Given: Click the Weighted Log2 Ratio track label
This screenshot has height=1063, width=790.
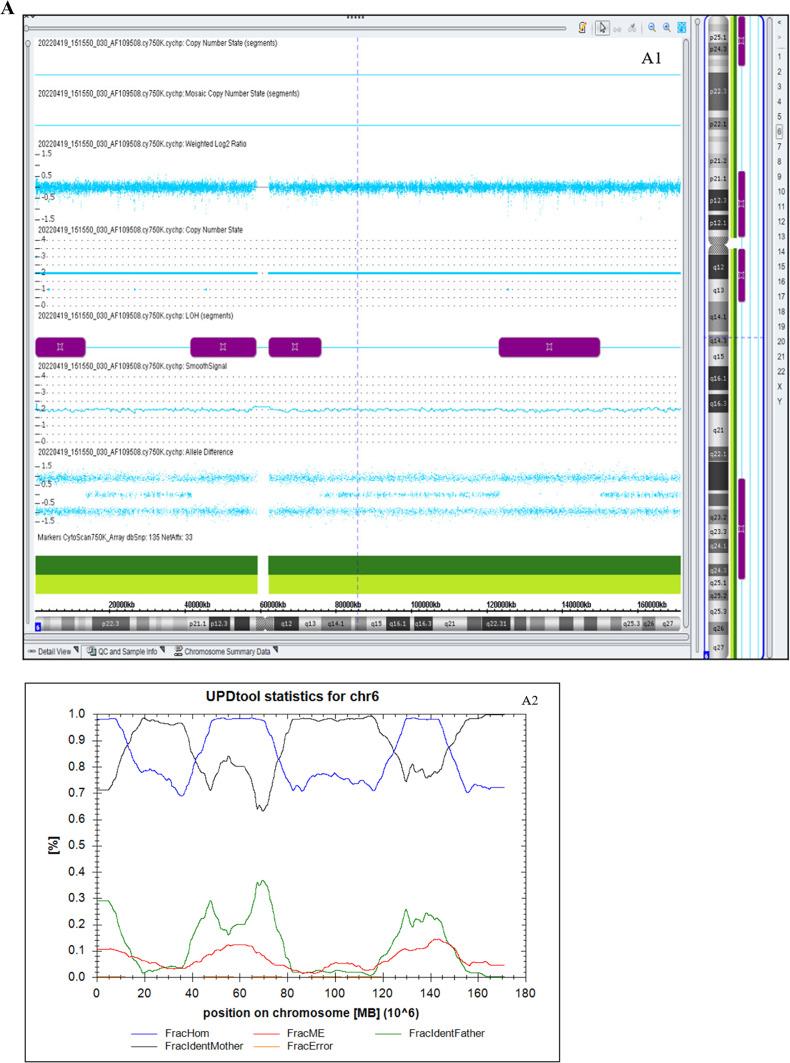Looking at the screenshot, I should click(x=142, y=144).
